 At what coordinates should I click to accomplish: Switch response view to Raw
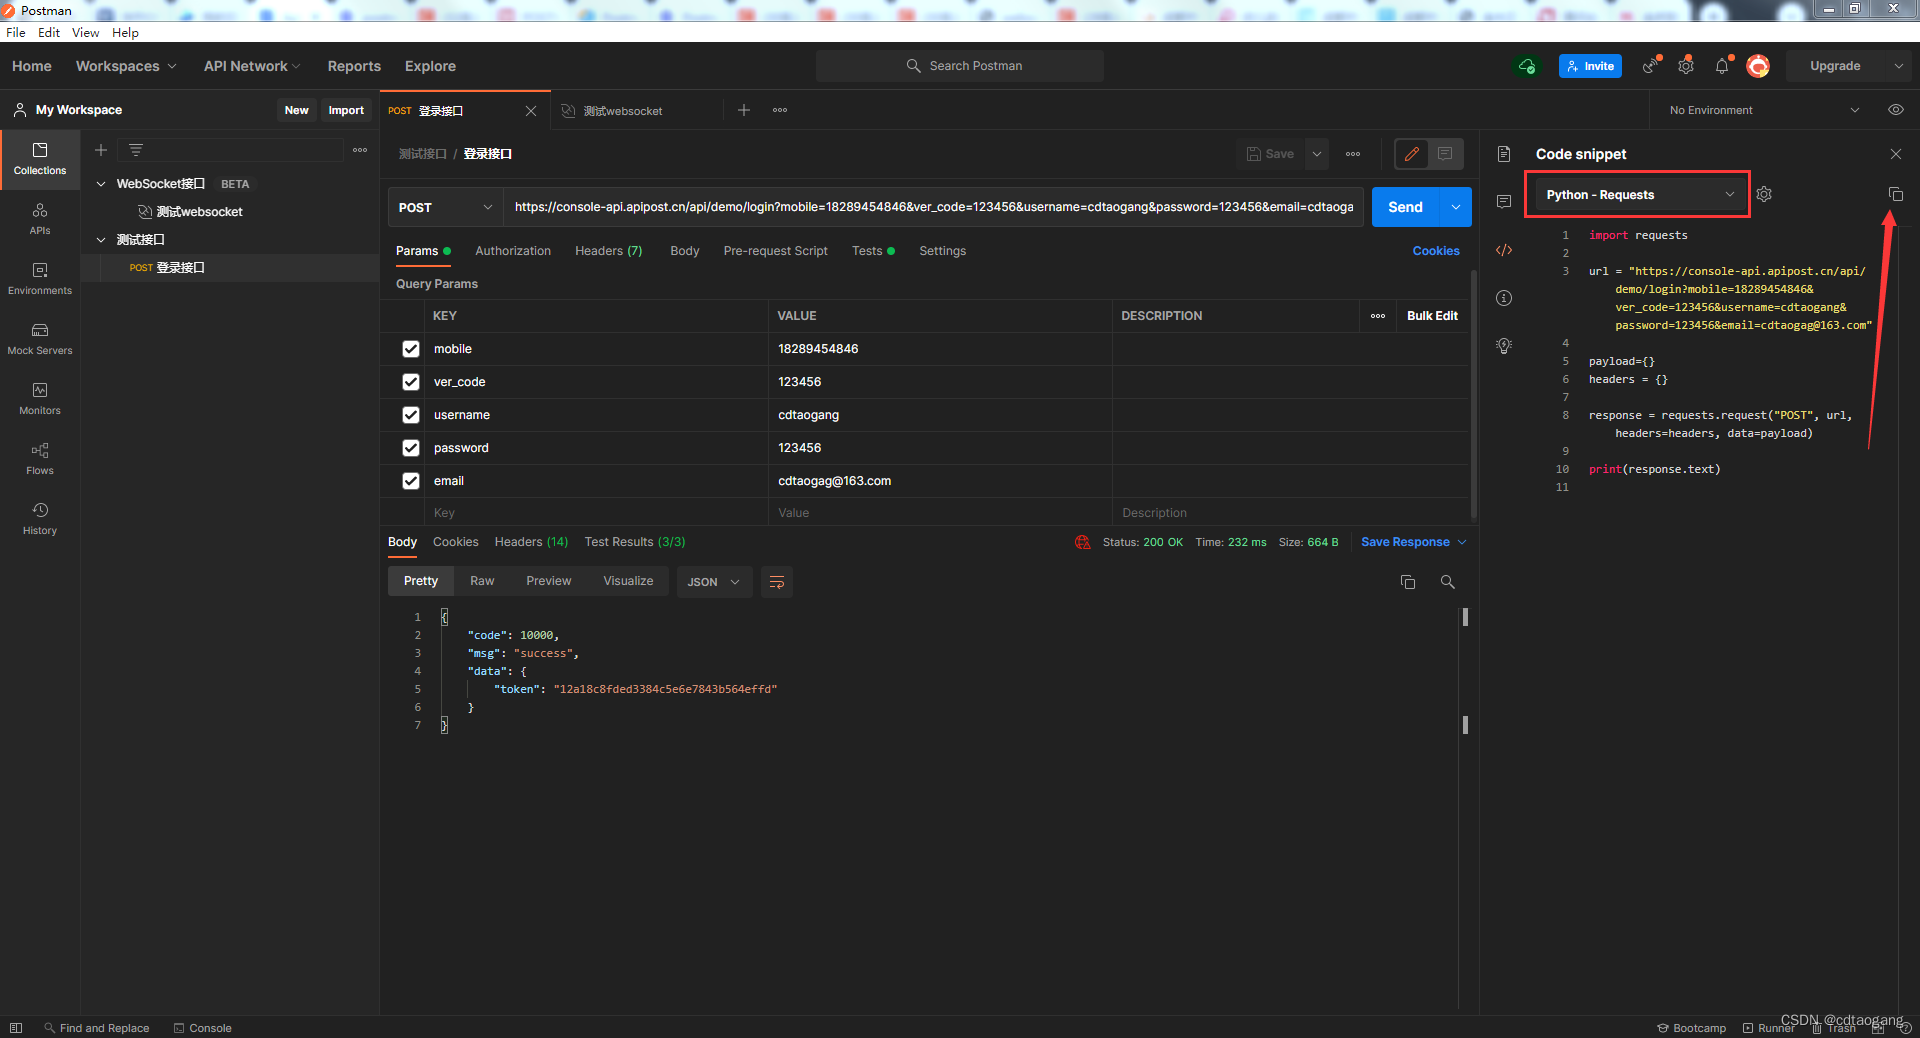tap(482, 581)
